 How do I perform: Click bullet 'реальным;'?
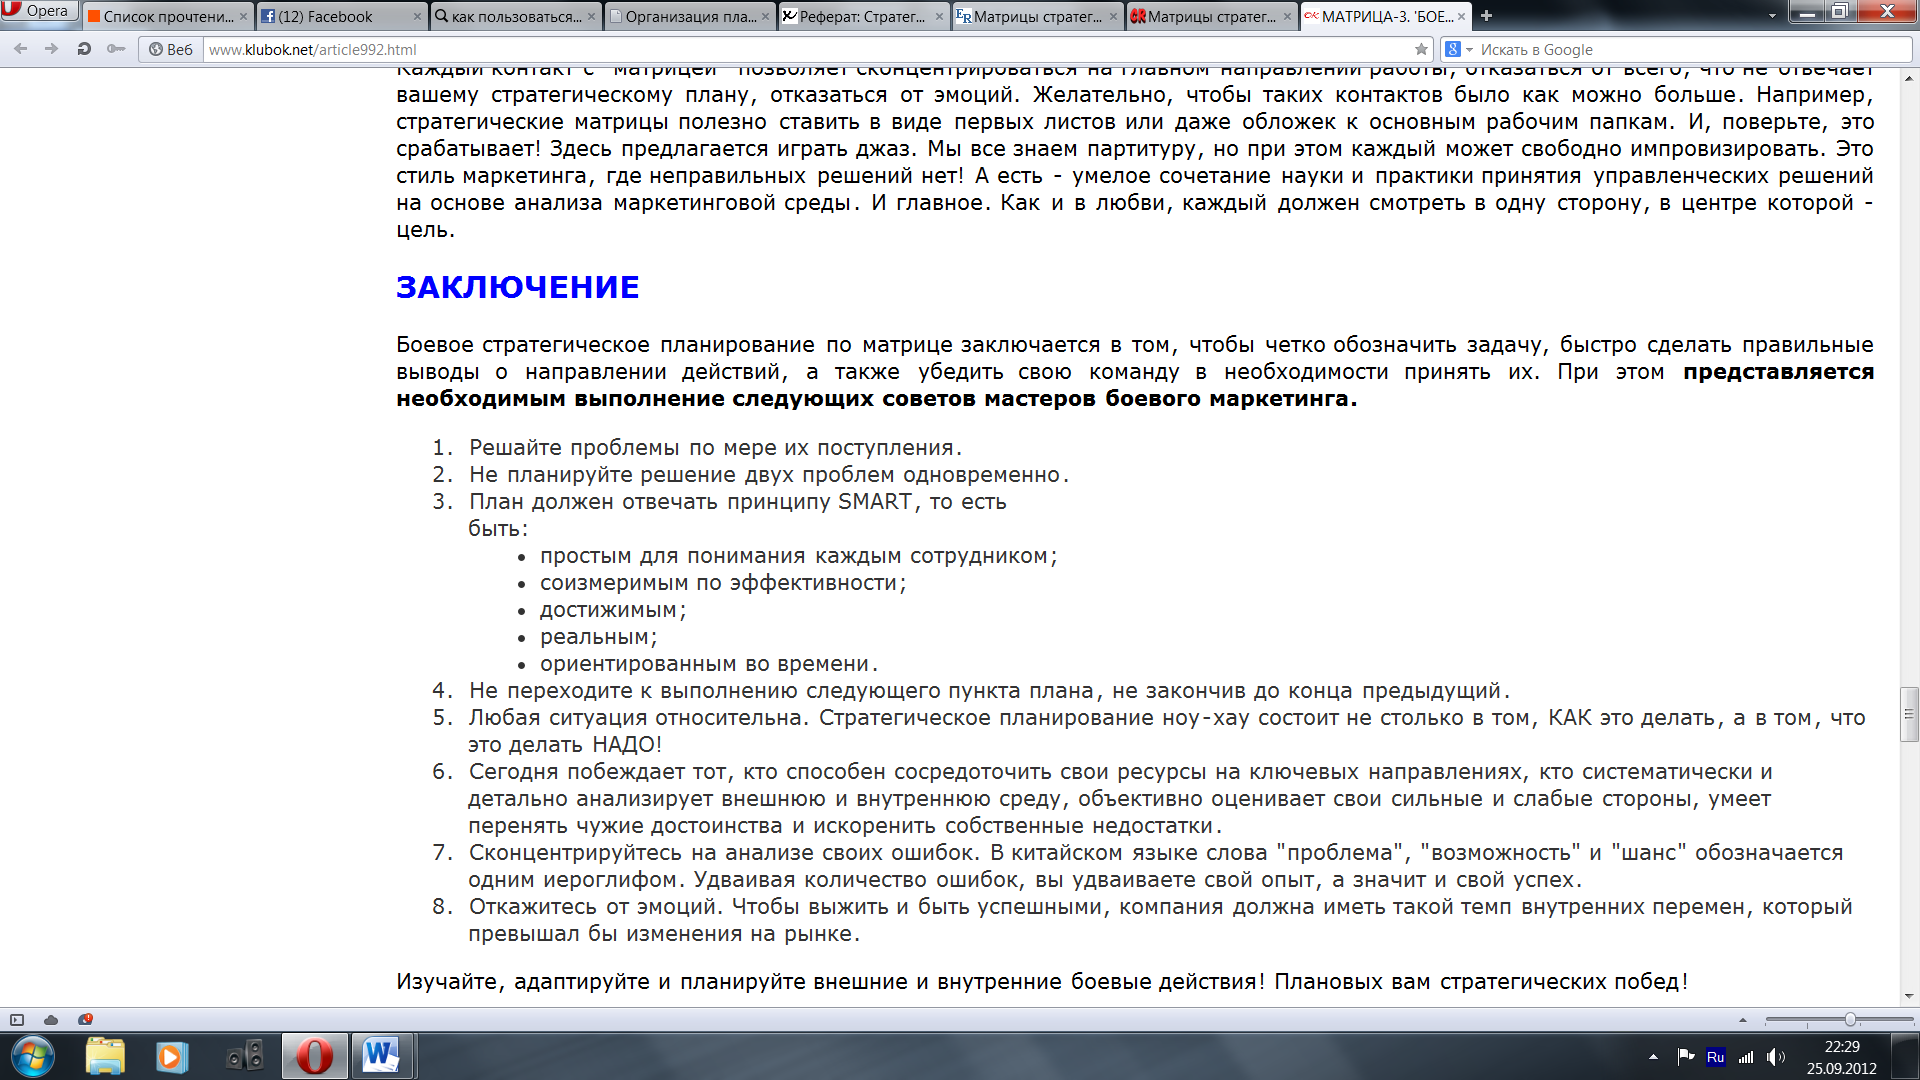(x=598, y=637)
